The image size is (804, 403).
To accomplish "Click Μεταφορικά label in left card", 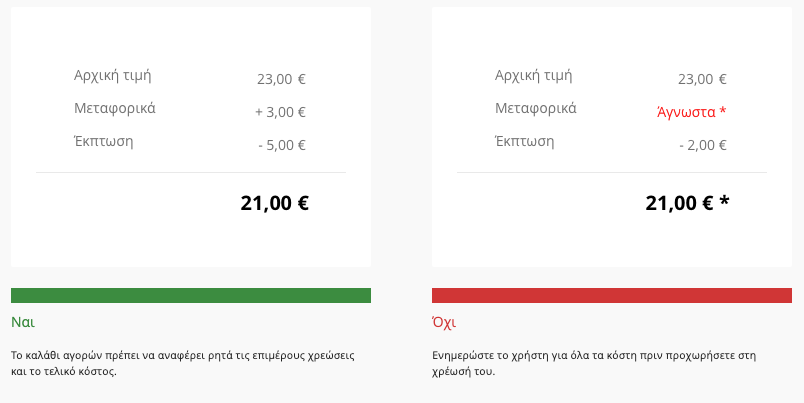I will click(x=115, y=108).
